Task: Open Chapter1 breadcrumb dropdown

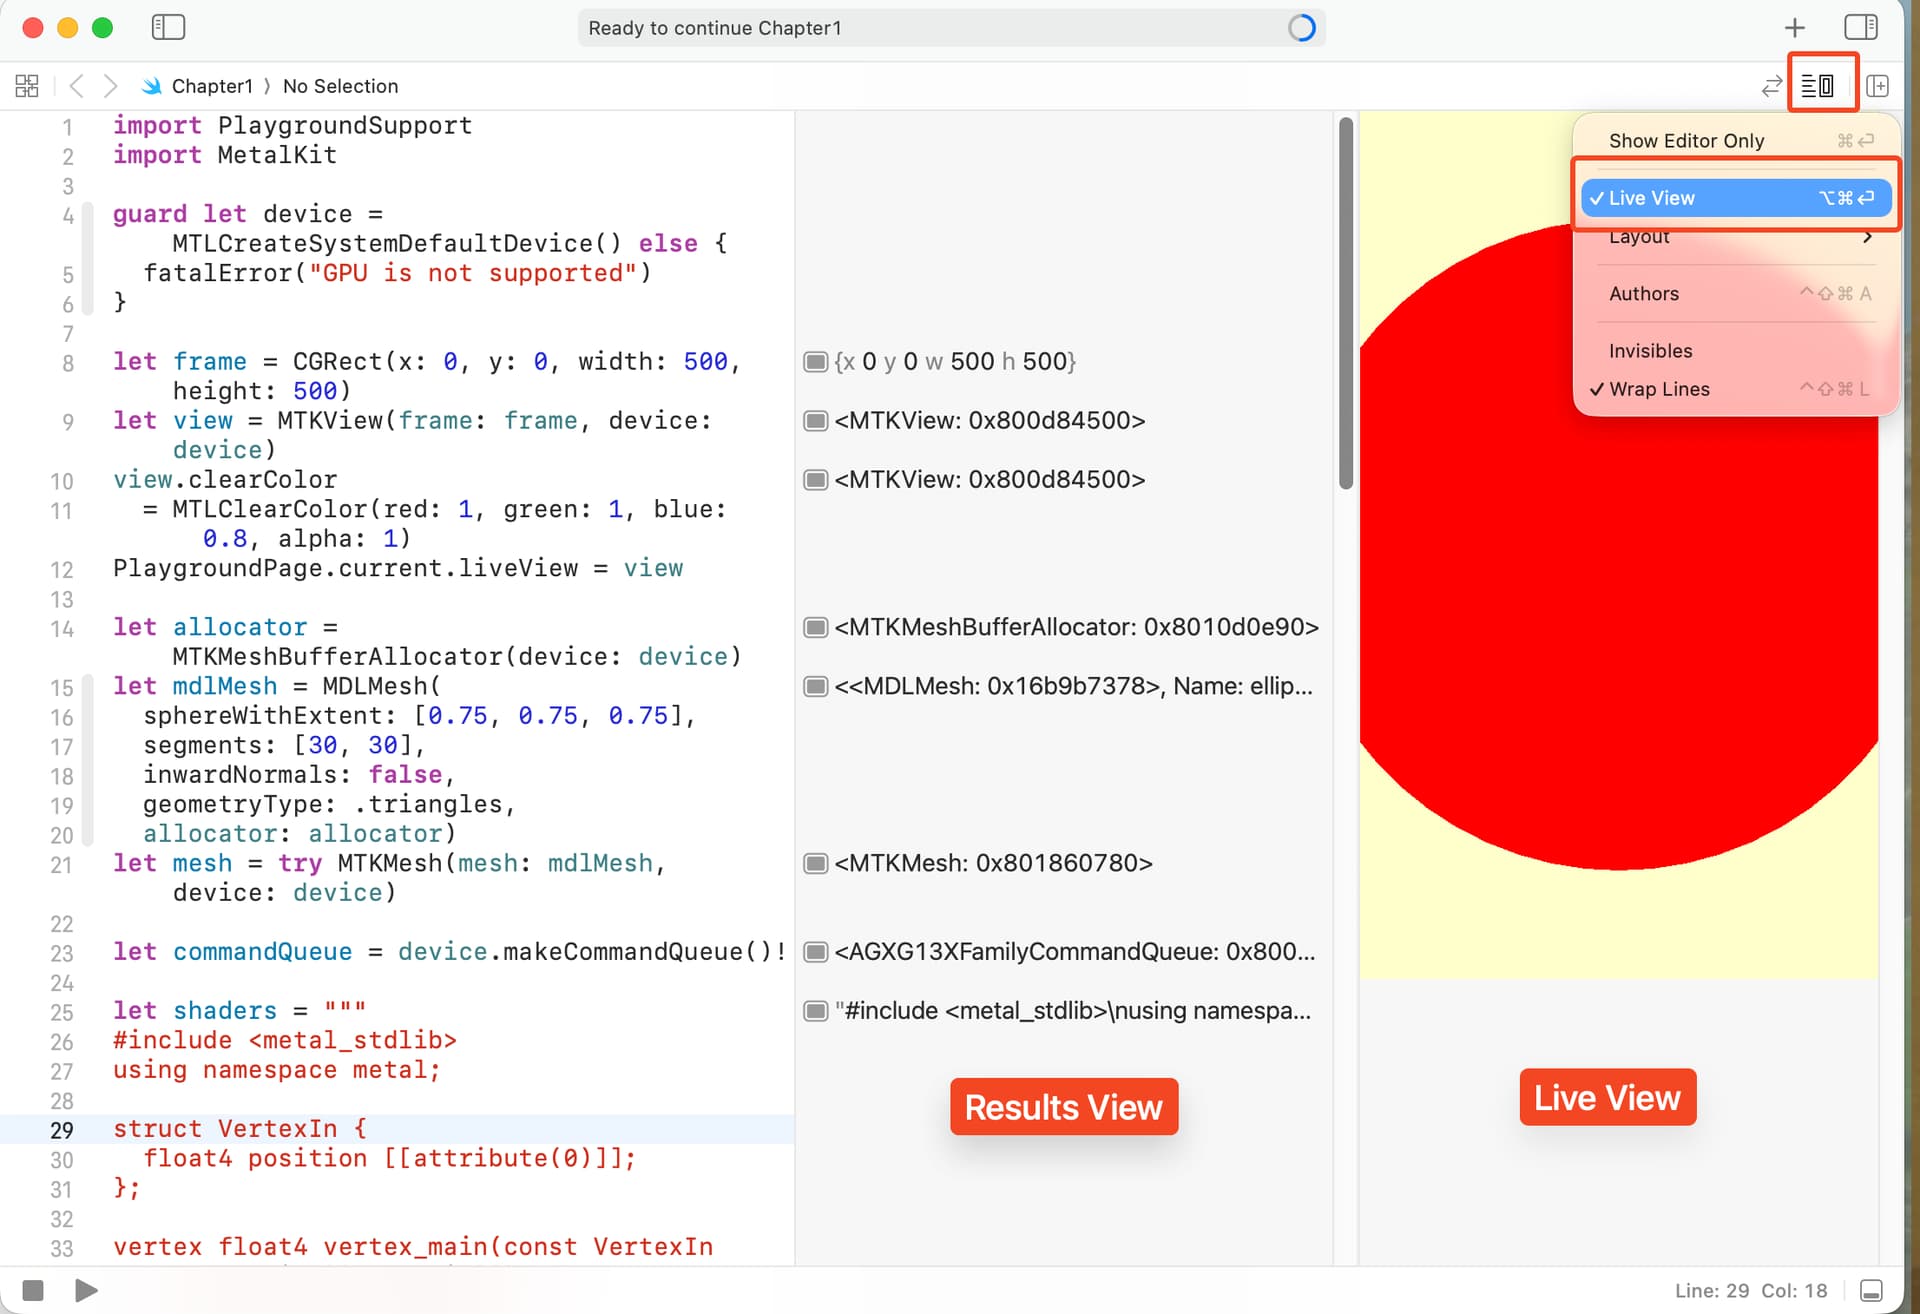Action: point(211,86)
